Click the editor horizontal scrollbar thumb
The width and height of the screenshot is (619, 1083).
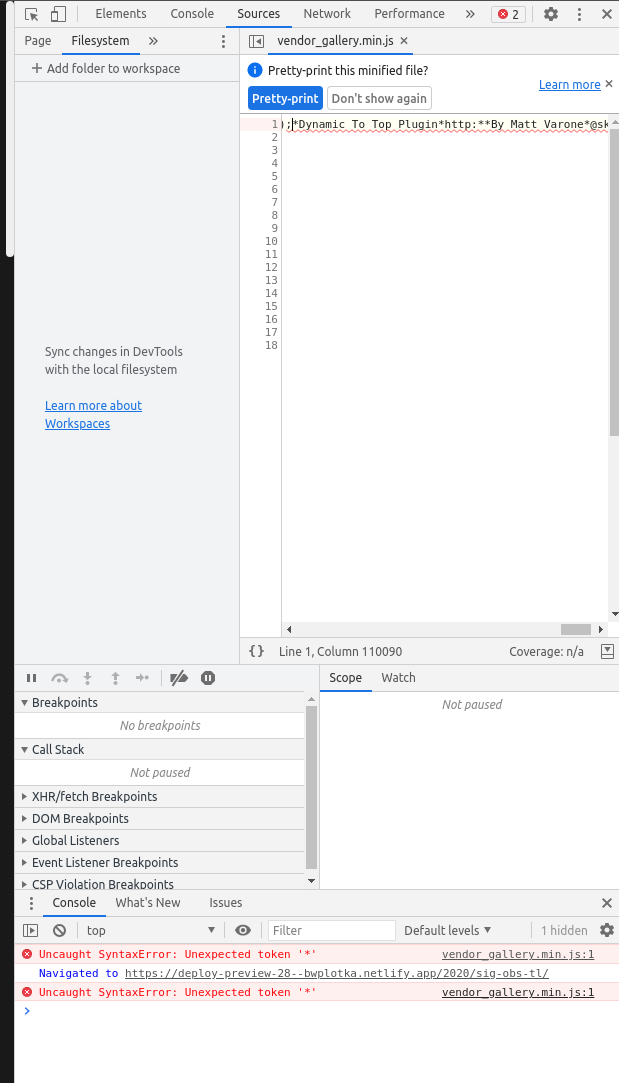coord(575,629)
